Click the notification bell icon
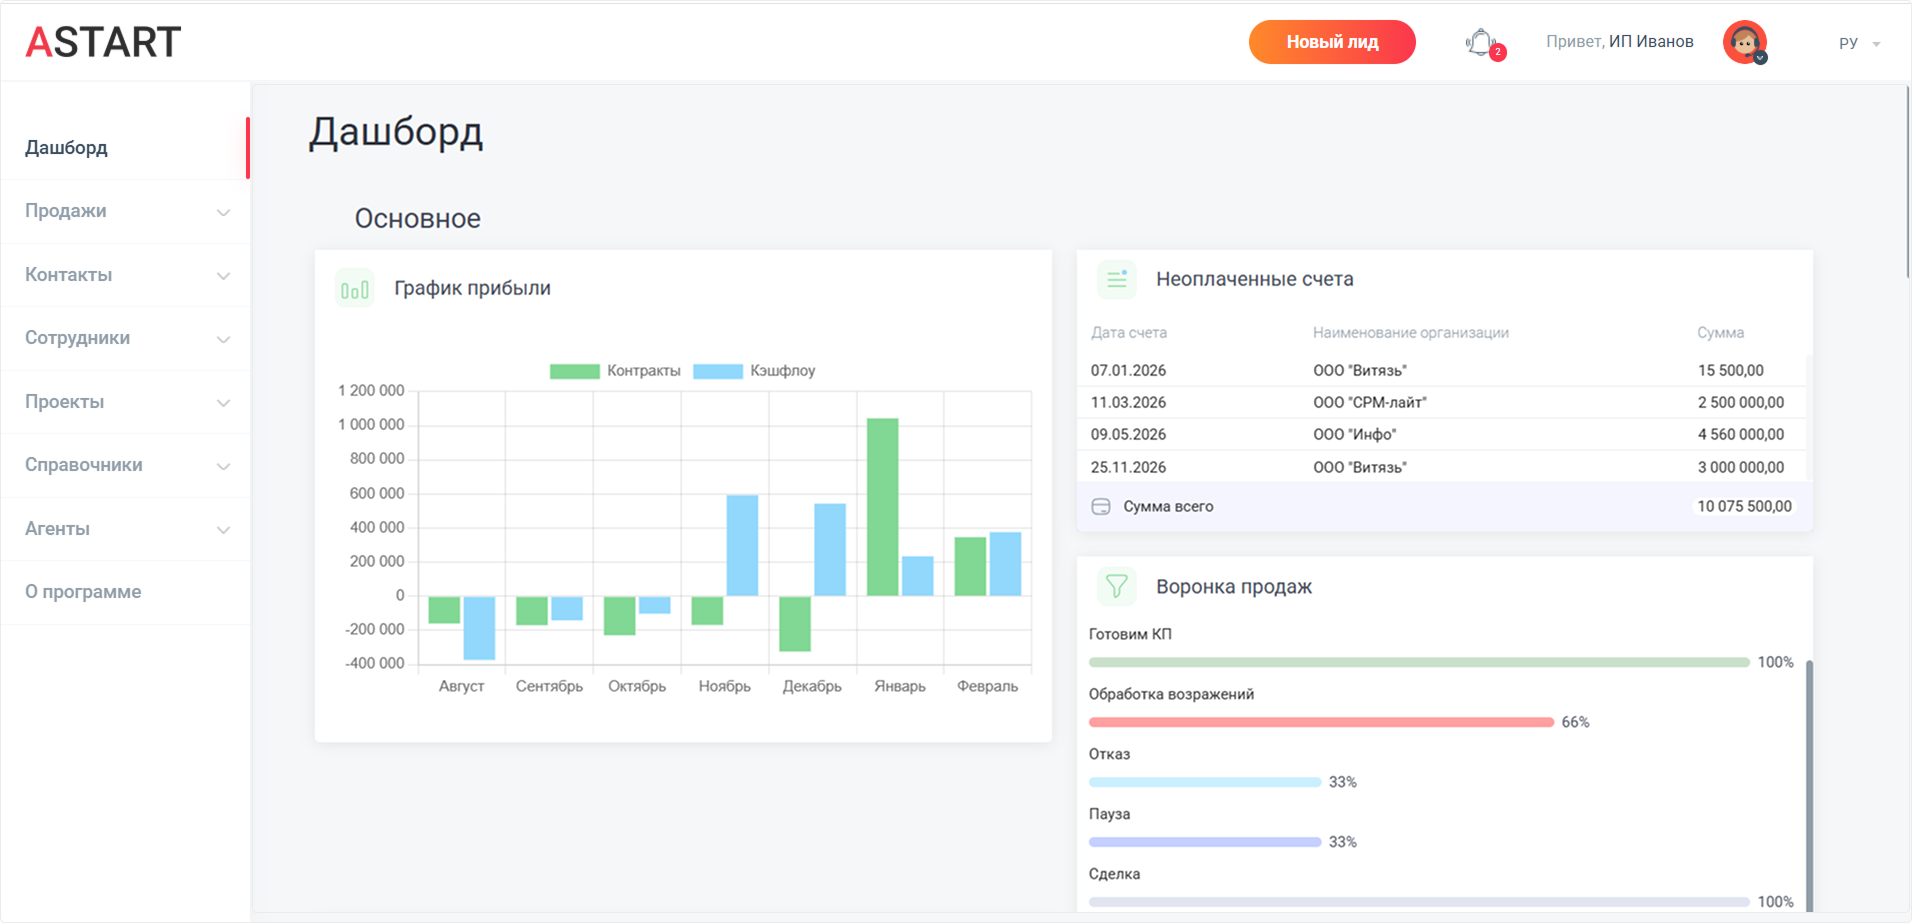 click(x=1481, y=43)
